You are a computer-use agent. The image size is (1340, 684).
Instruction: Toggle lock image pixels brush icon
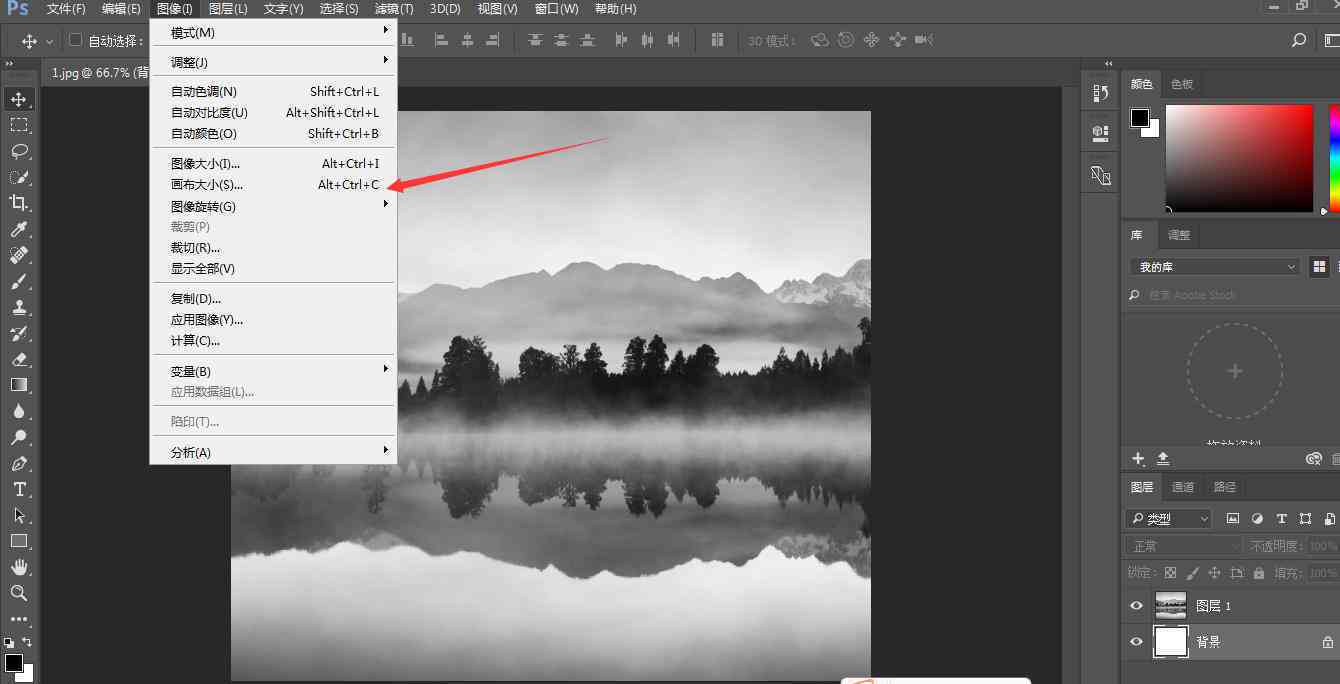1192,573
